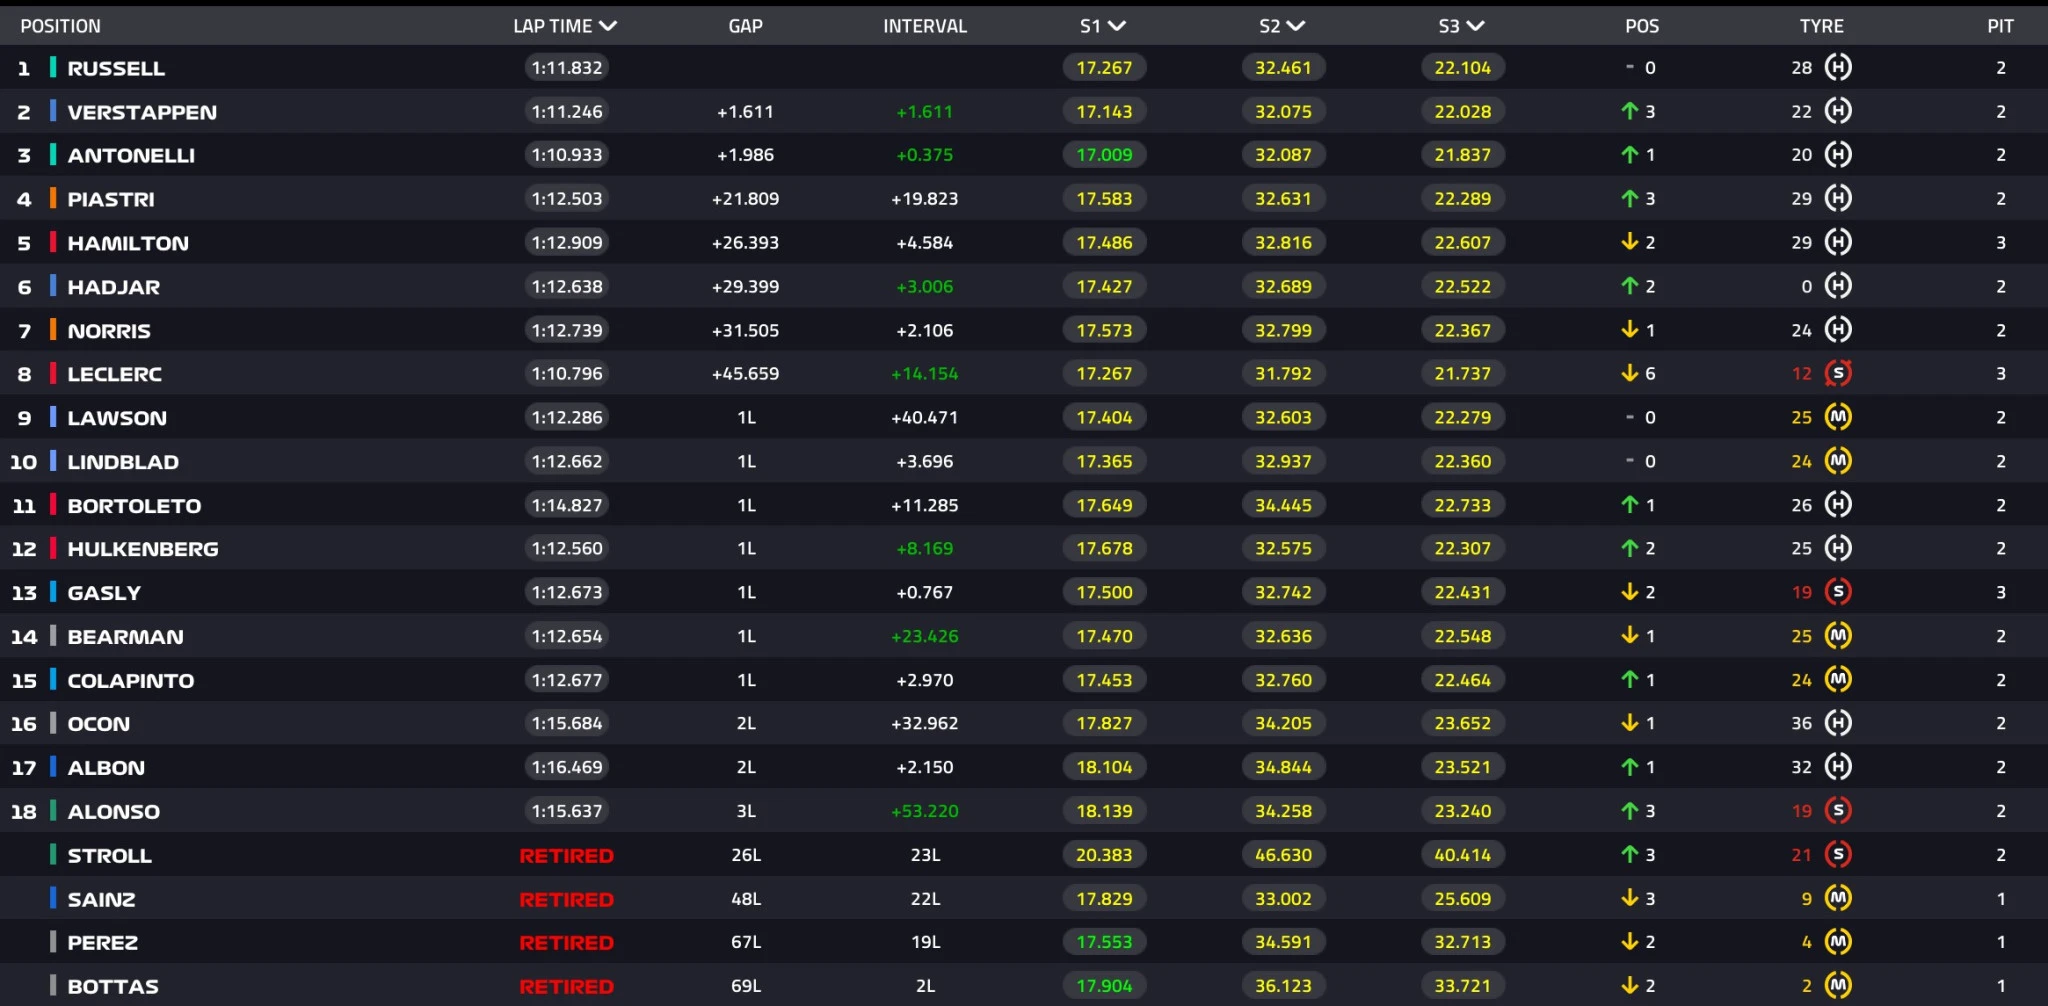Select the TYRE column header
Image resolution: width=2048 pixels, height=1006 pixels.
[x=1821, y=26]
